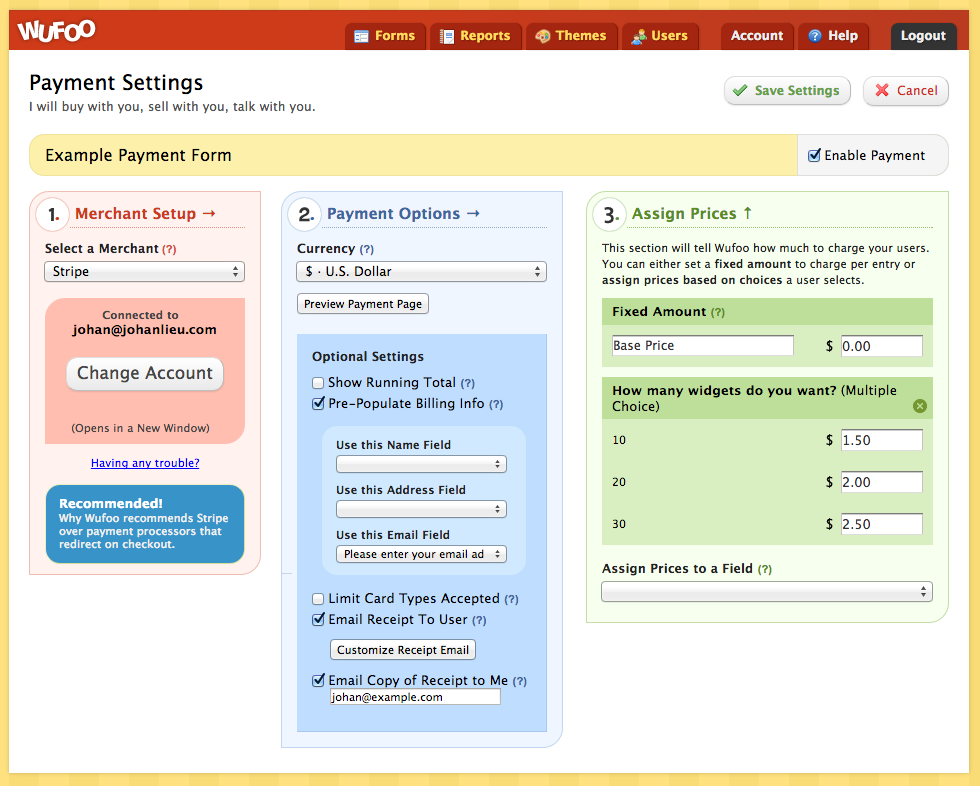Image resolution: width=980 pixels, height=786 pixels.
Task: Click Preview Payment Page
Action: click(x=362, y=304)
